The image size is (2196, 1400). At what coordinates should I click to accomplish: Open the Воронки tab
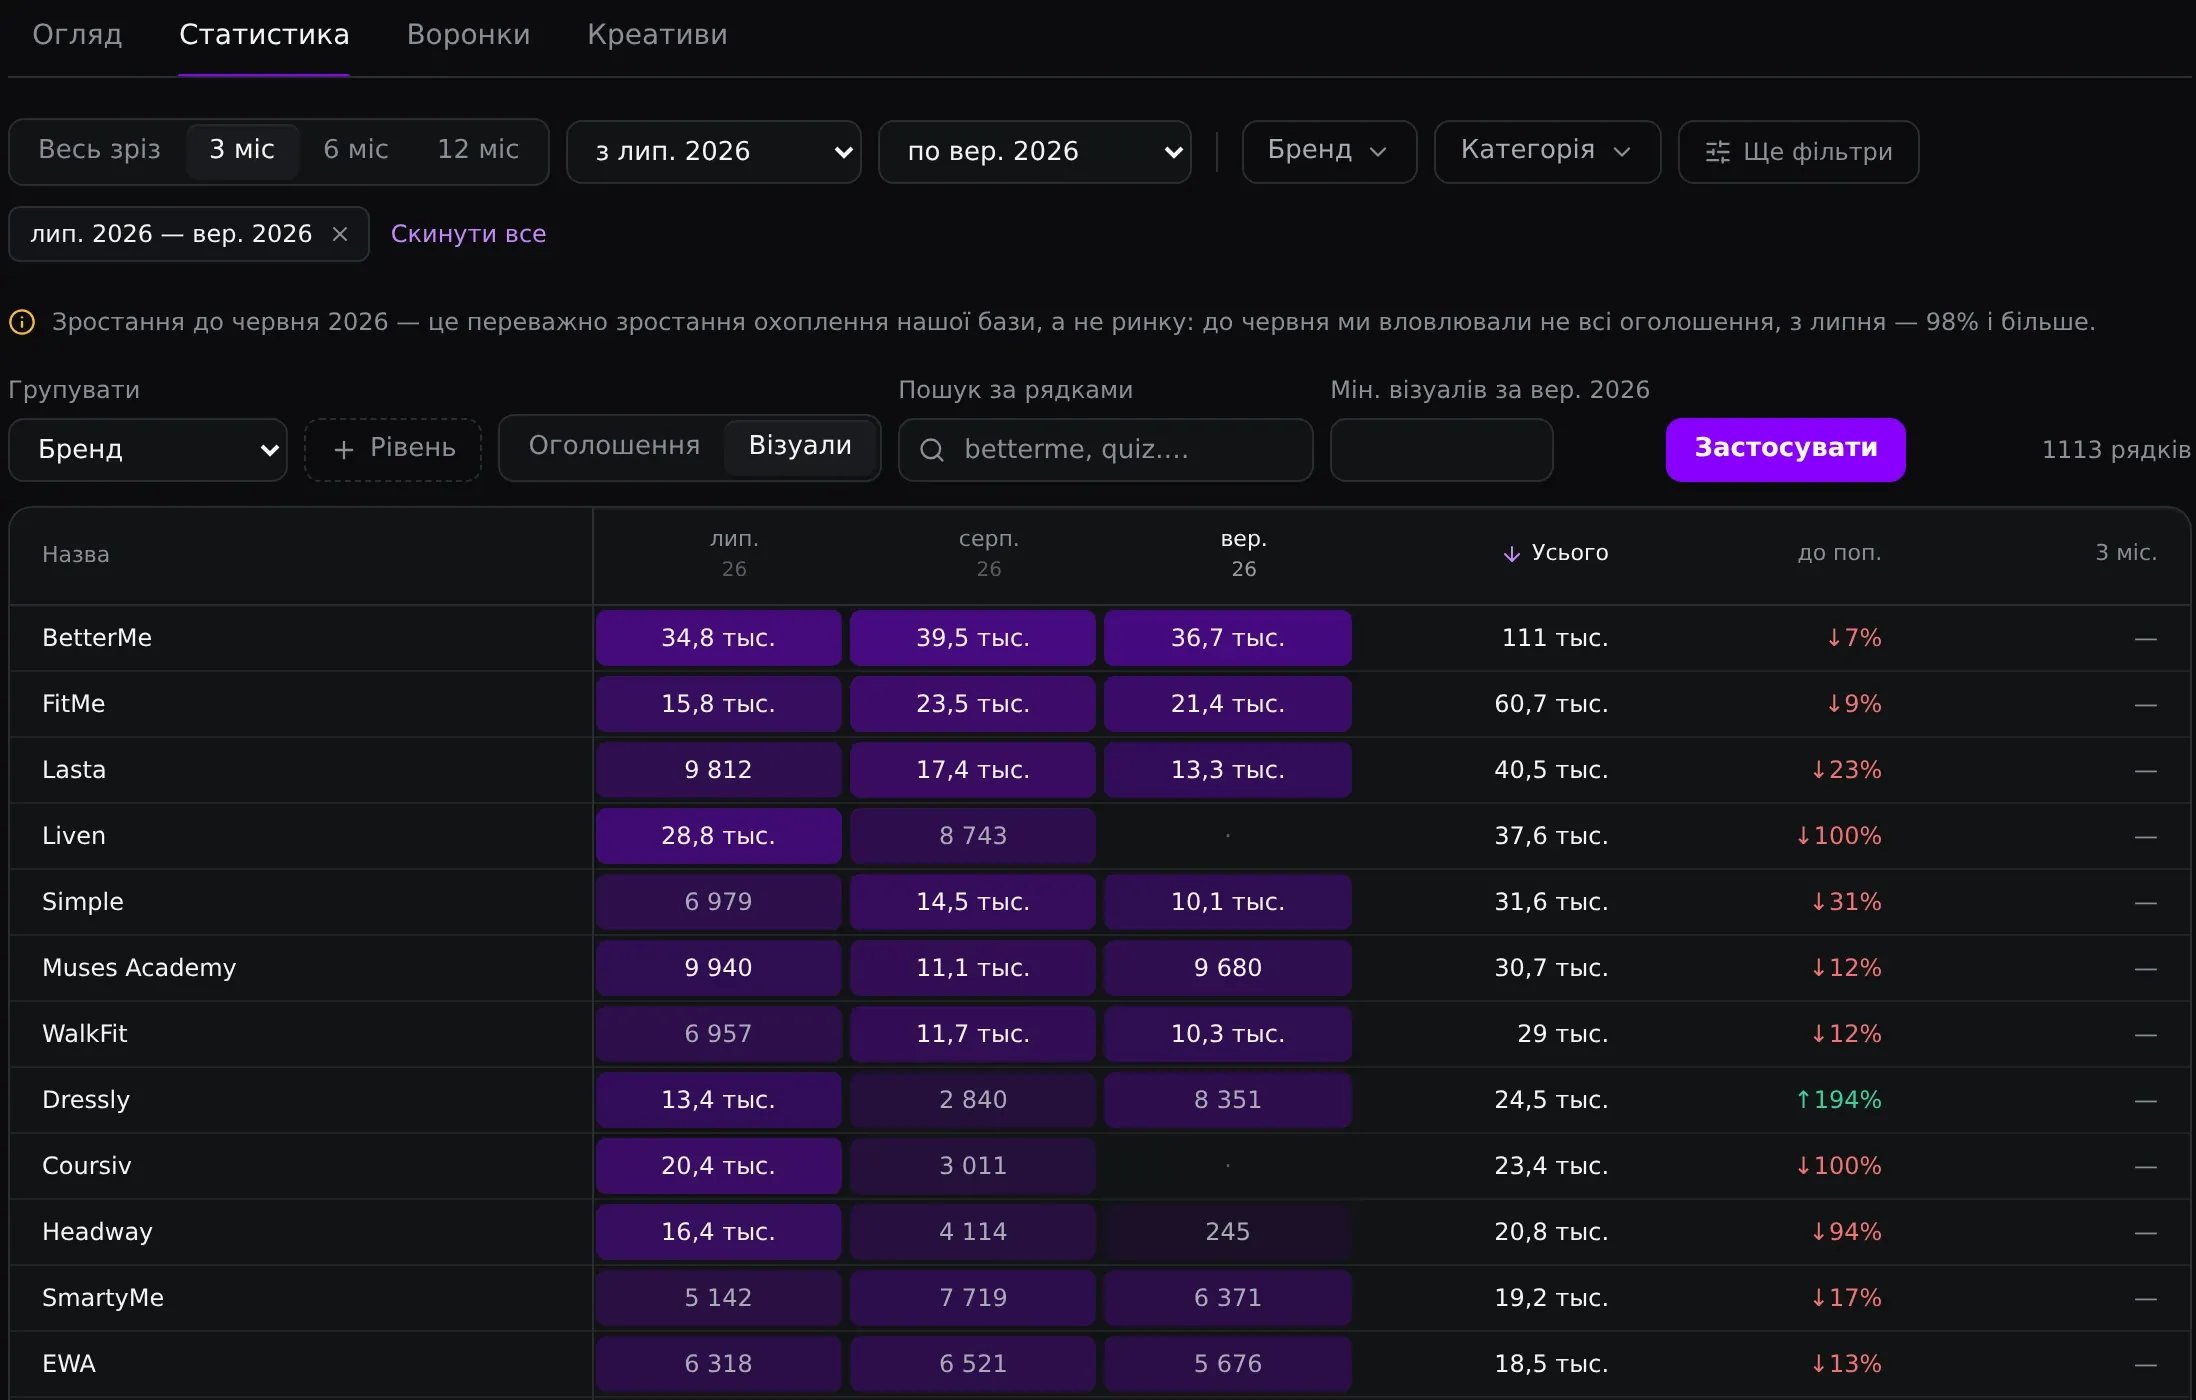pos(468,35)
